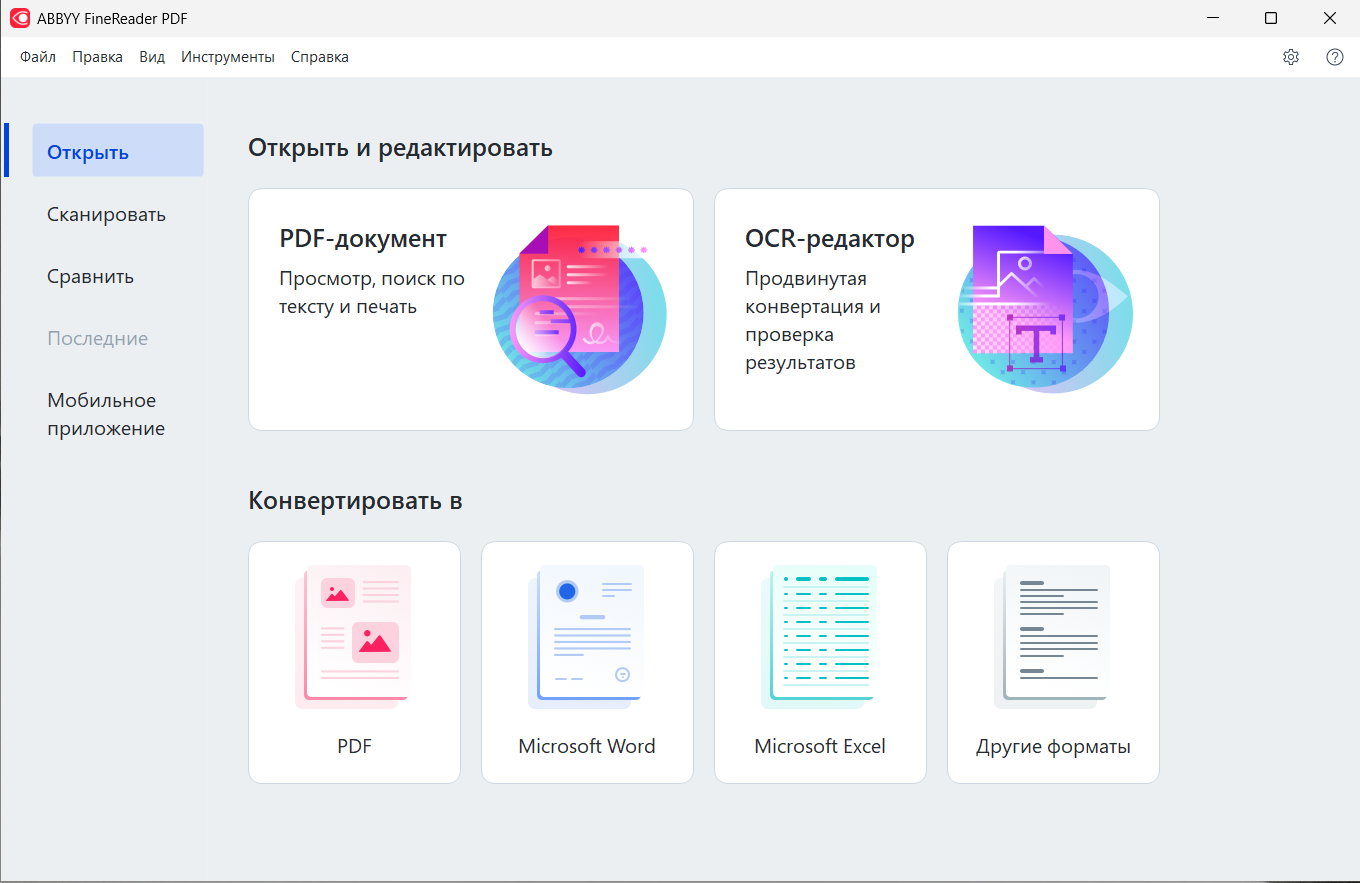
Task: Switch to the Сравнить sidebar tab
Action: click(x=91, y=276)
